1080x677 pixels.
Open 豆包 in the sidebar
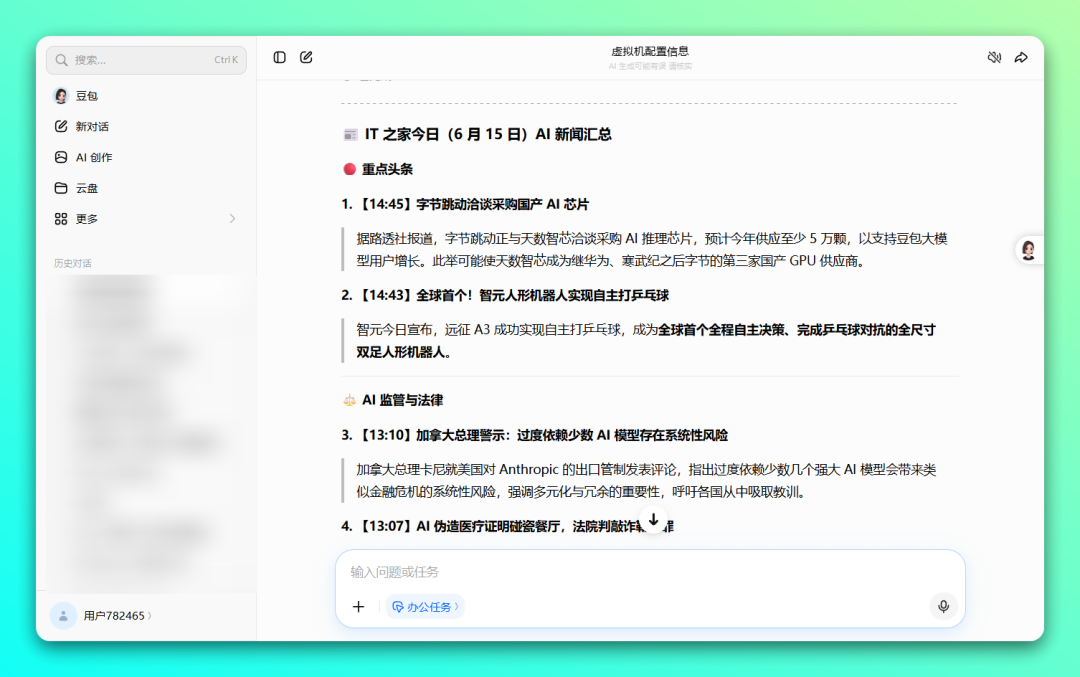(x=146, y=96)
